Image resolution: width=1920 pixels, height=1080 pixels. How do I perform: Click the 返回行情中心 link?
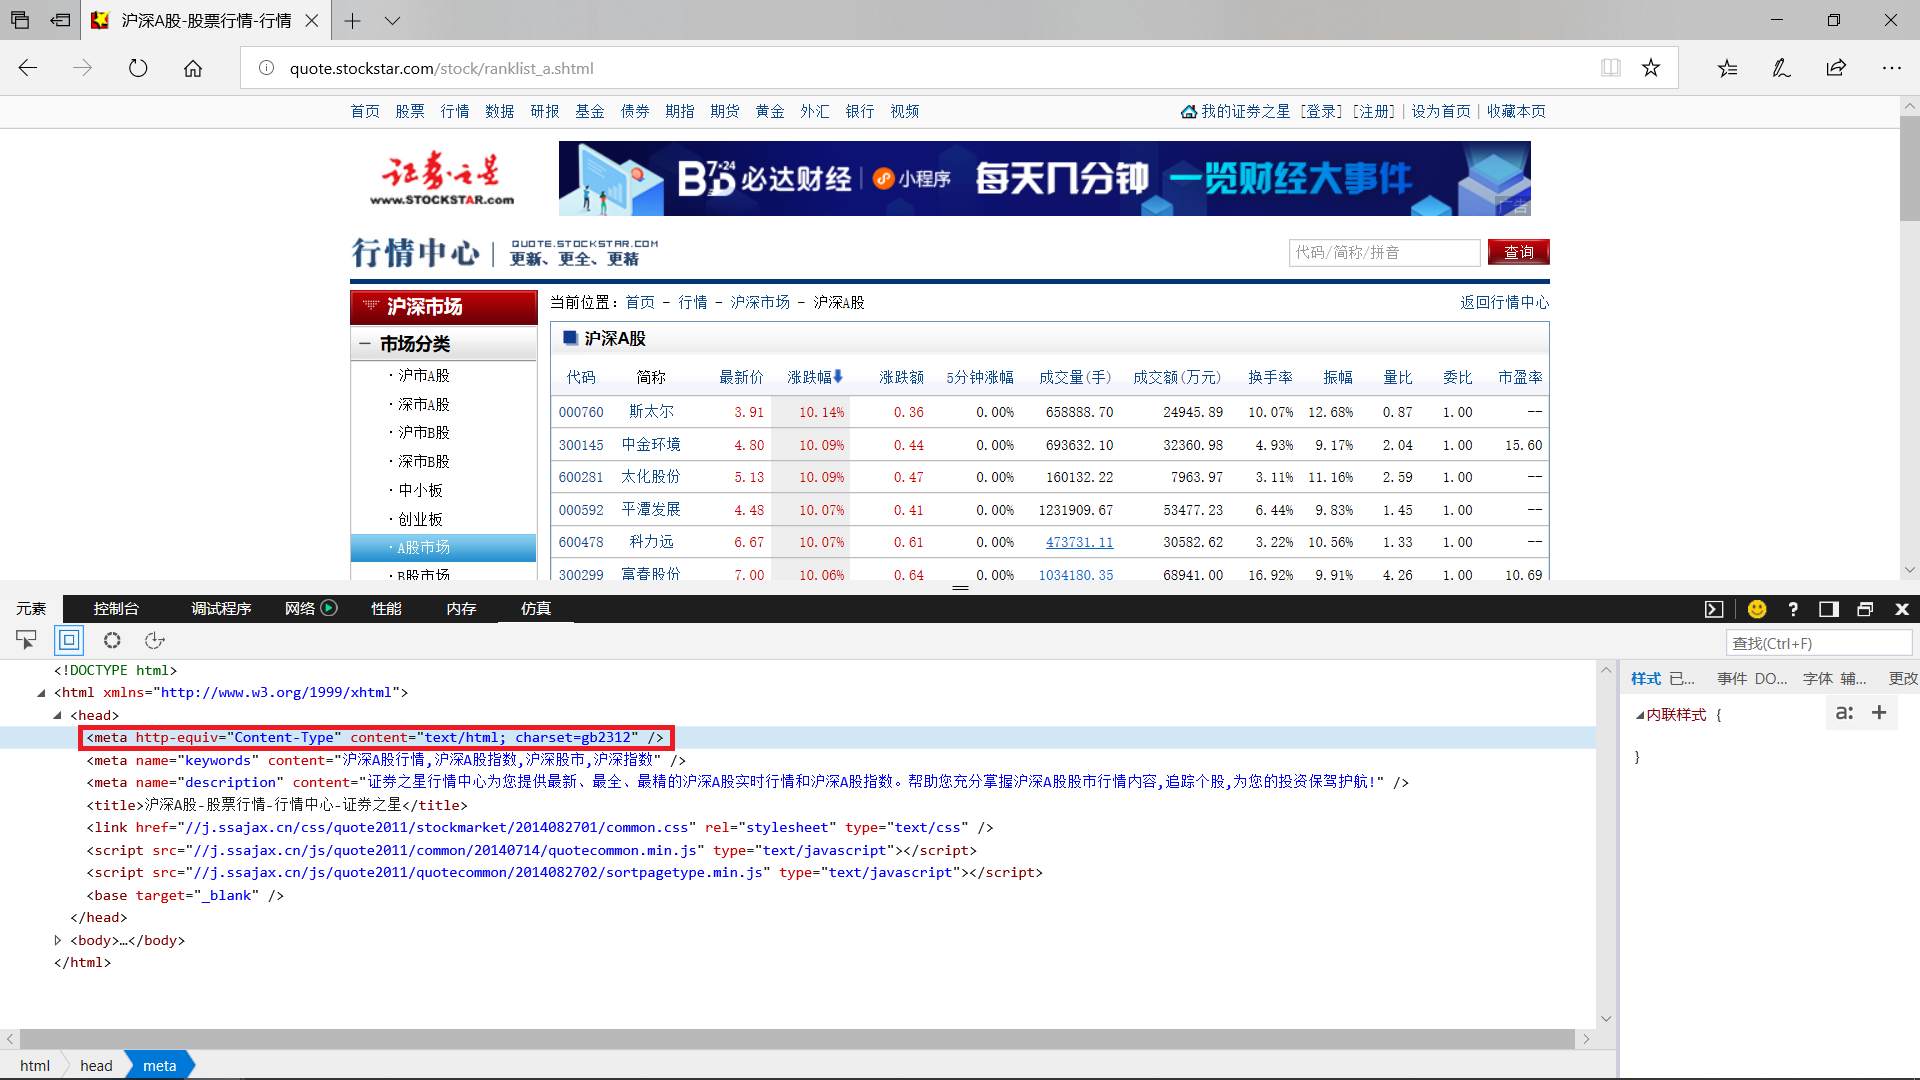[1504, 302]
